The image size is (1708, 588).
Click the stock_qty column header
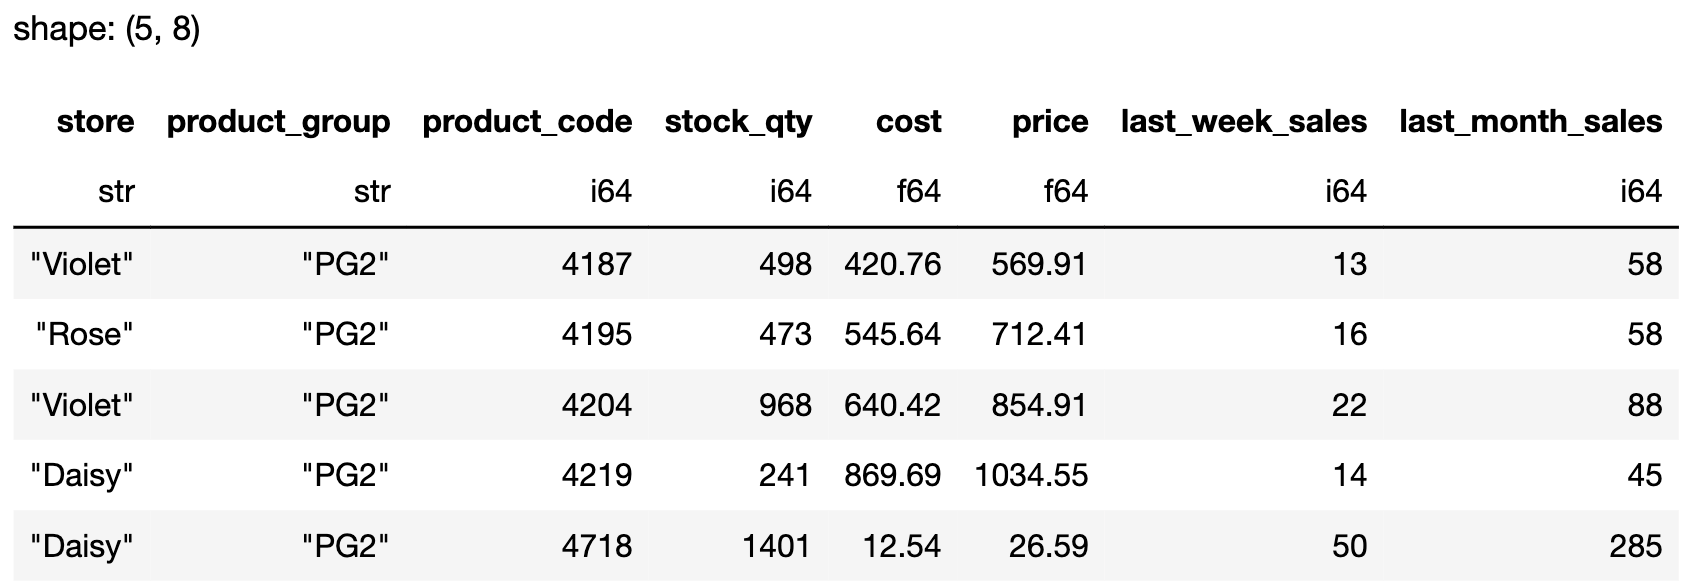[x=738, y=122]
